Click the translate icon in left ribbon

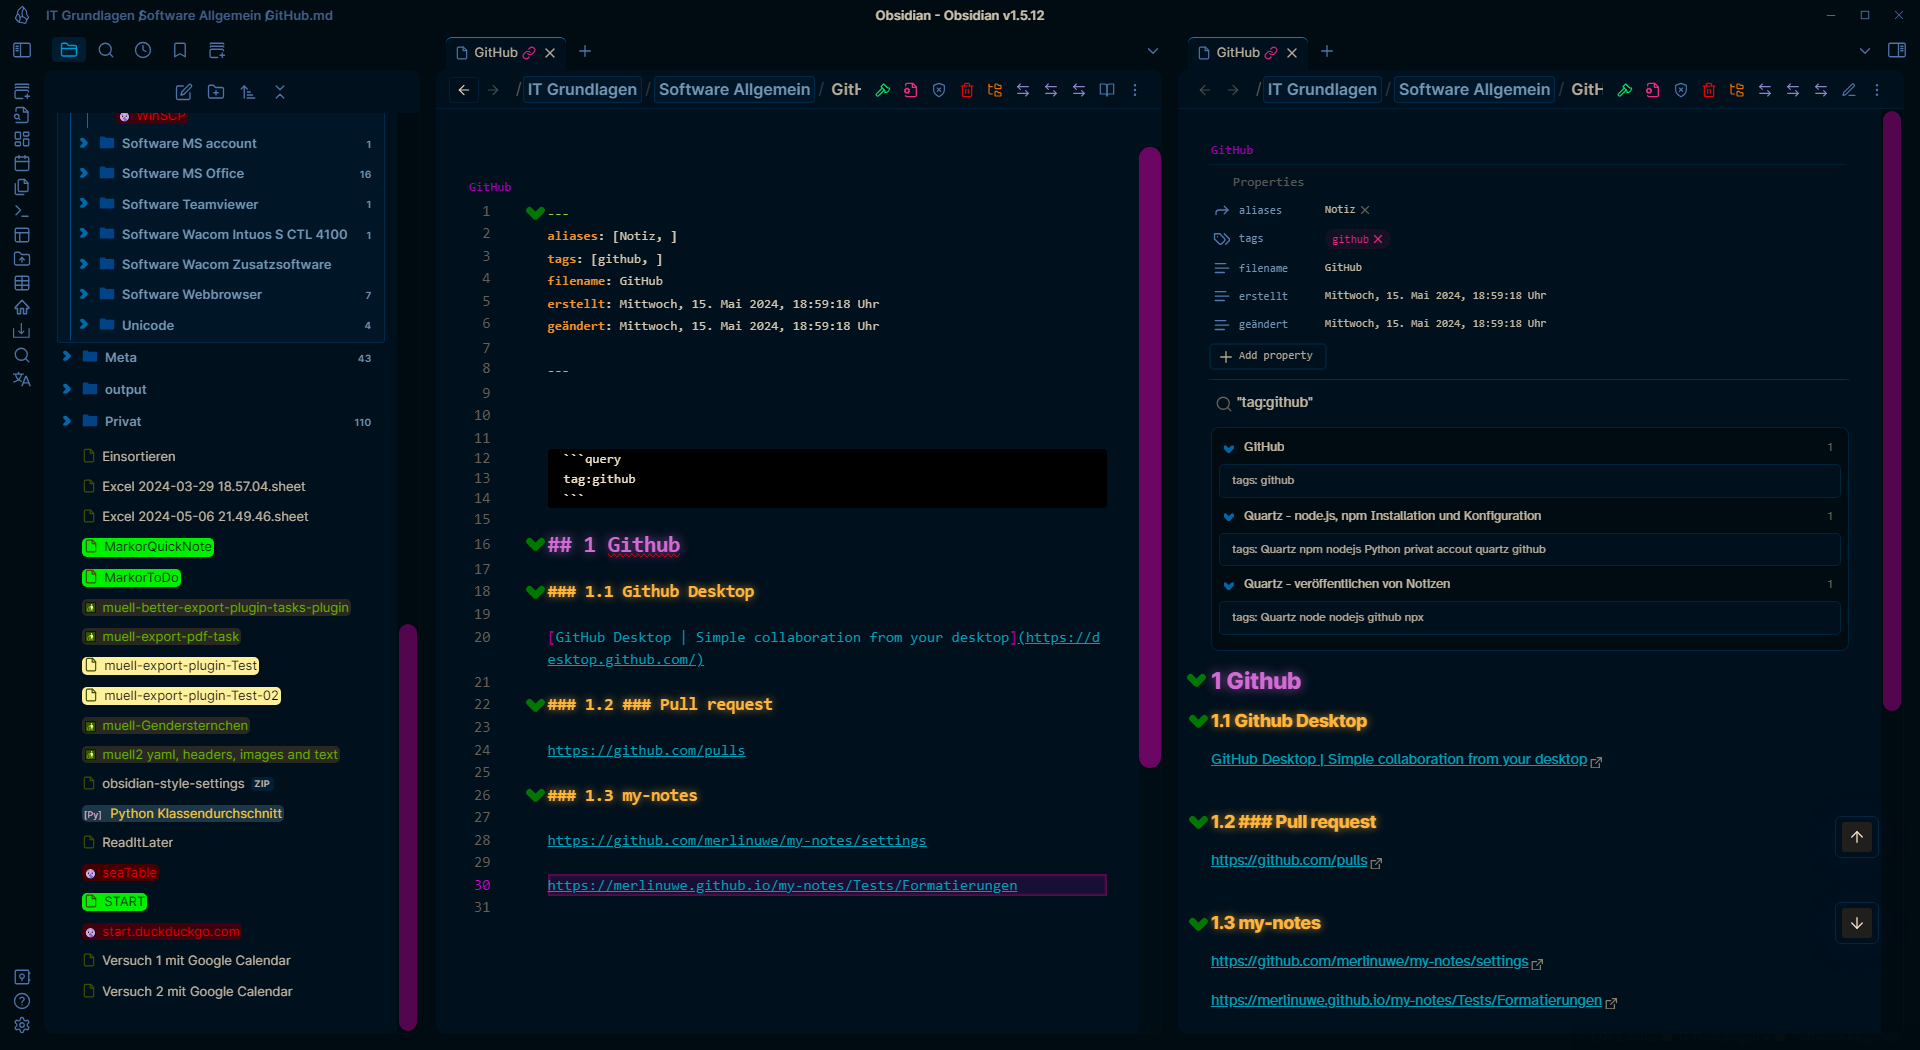pyautogui.click(x=22, y=379)
